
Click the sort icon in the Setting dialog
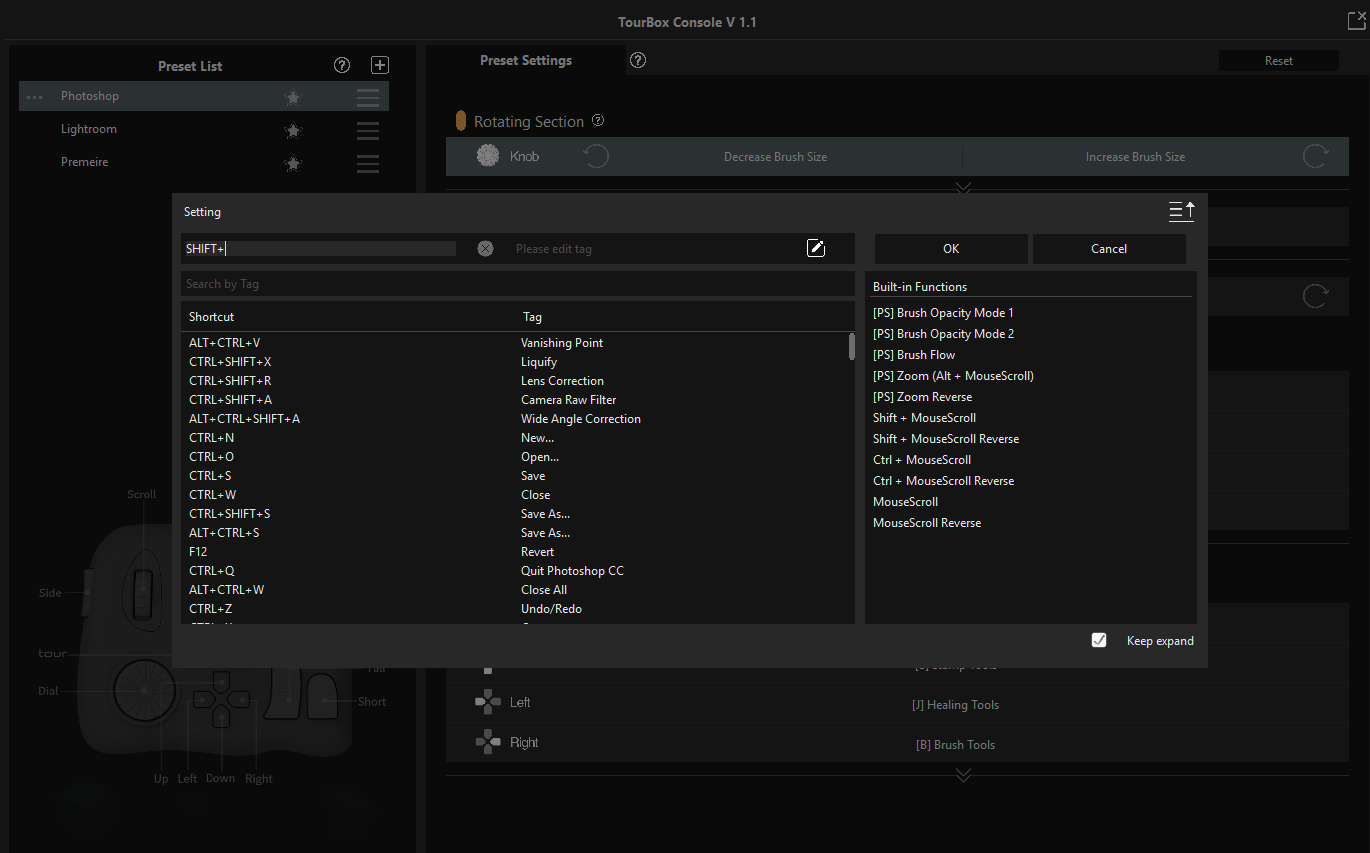click(1181, 211)
